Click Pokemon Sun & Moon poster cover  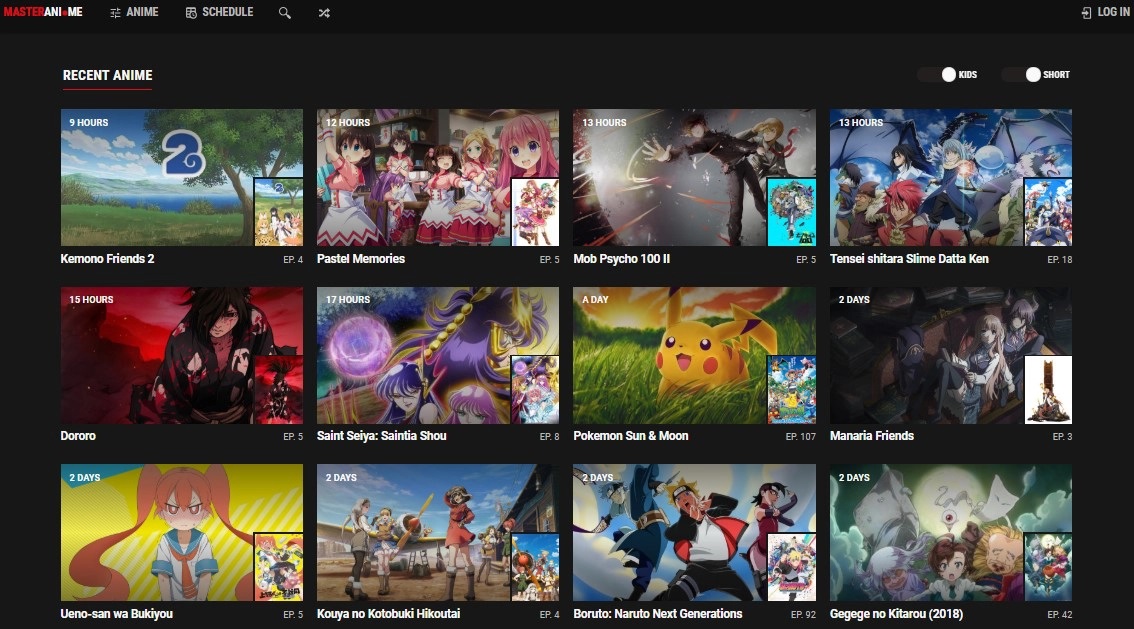(x=791, y=390)
